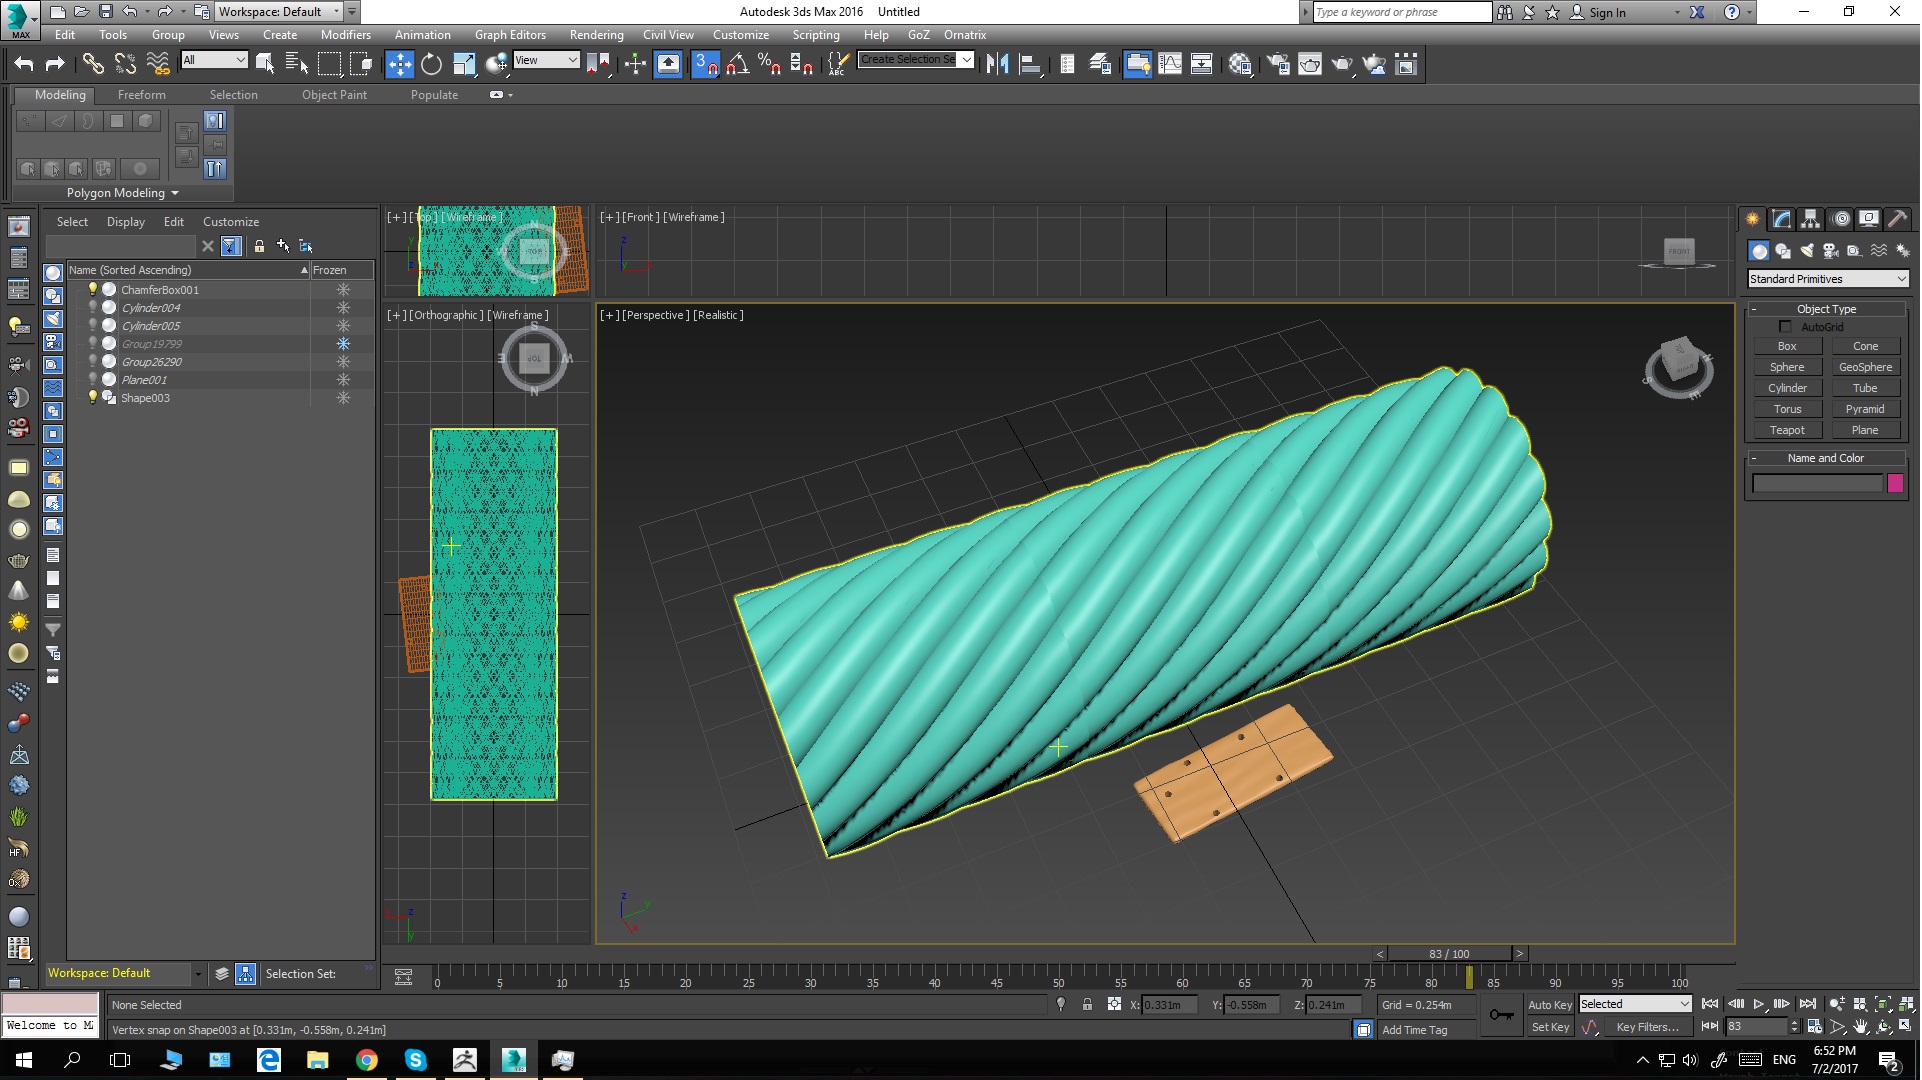Click the Edit Named Selection Sets icon
Viewport: 1922px width, 1080px height.
(x=837, y=64)
